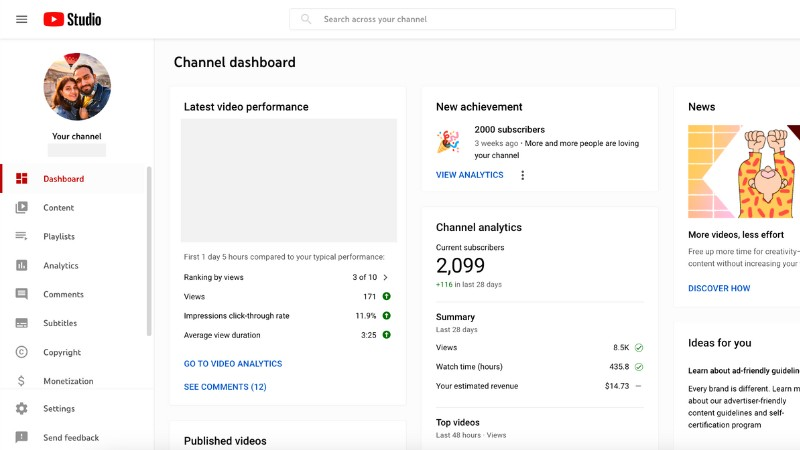Click GO TO VIDEO ANALYTICS link
Viewport: 800px width, 450px height.
coord(233,364)
